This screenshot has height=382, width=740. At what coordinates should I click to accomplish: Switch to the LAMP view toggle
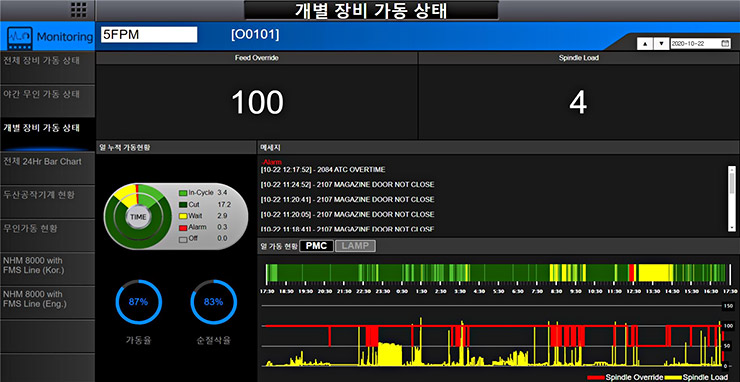coord(355,246)
